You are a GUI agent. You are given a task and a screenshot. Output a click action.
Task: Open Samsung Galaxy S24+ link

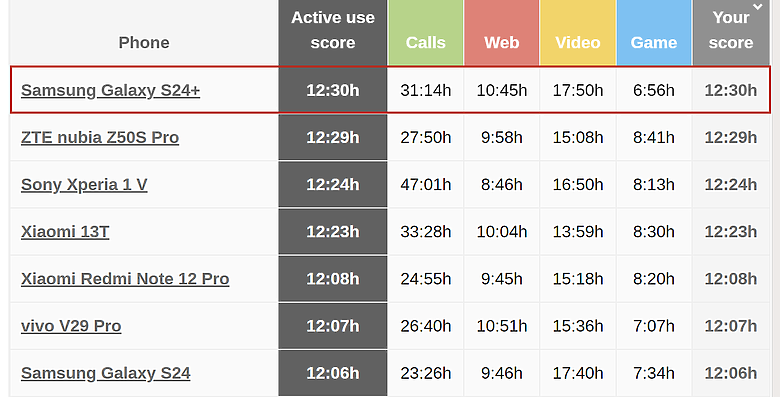(110, 91)
